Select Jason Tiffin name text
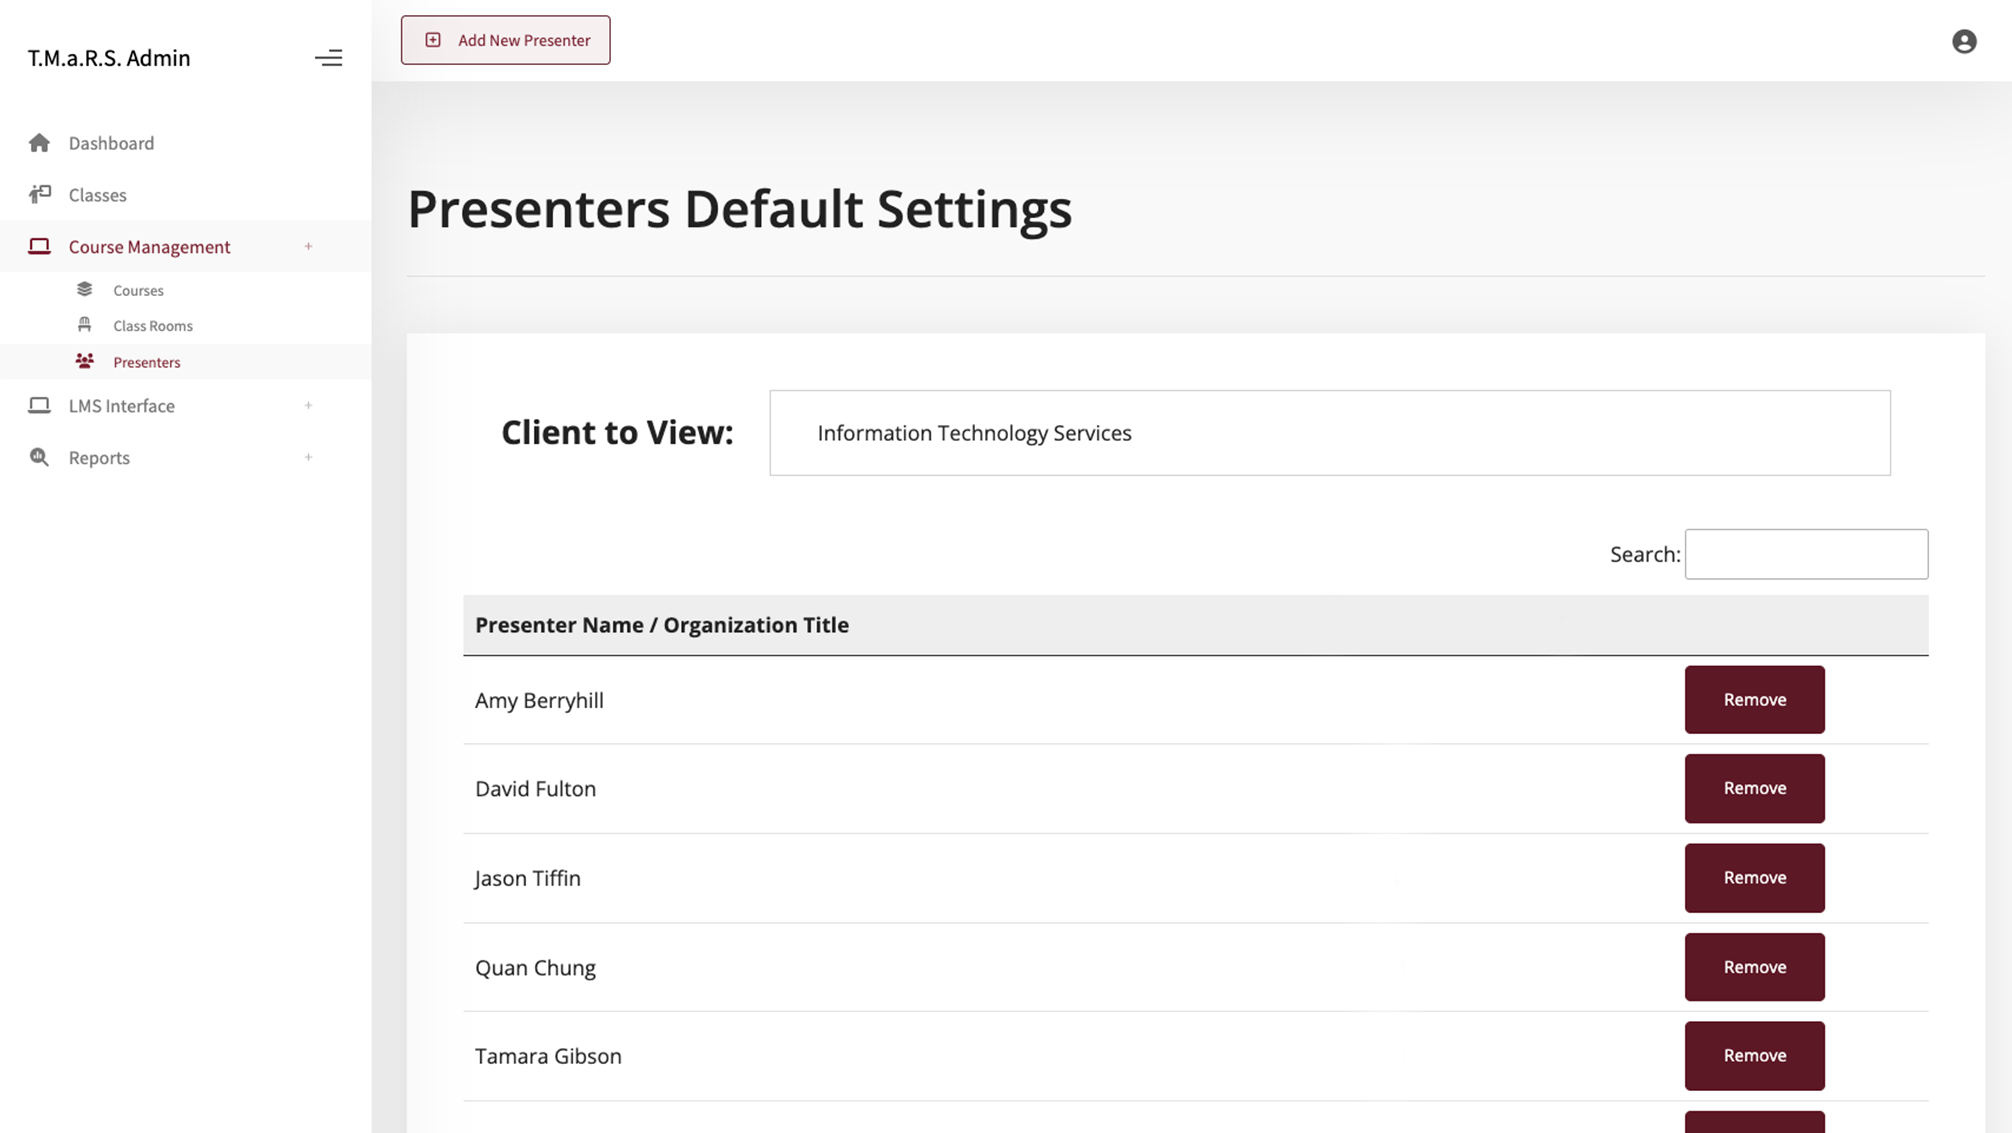2012x1133 pixels. 527,878
